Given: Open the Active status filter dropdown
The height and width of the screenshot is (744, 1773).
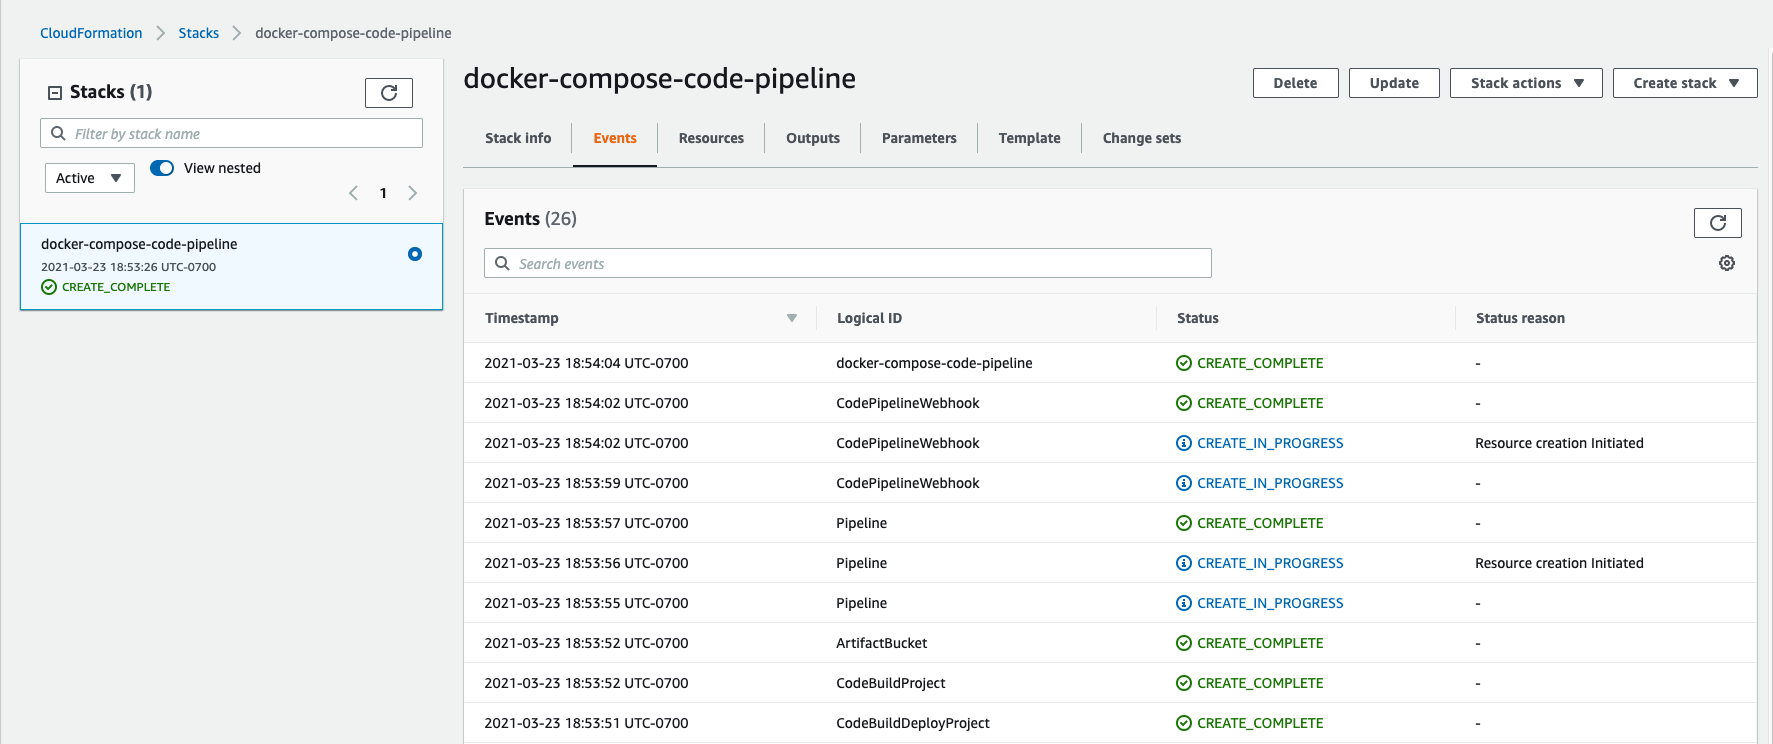Looking at the screenshot, I should [x=89, y=178].
